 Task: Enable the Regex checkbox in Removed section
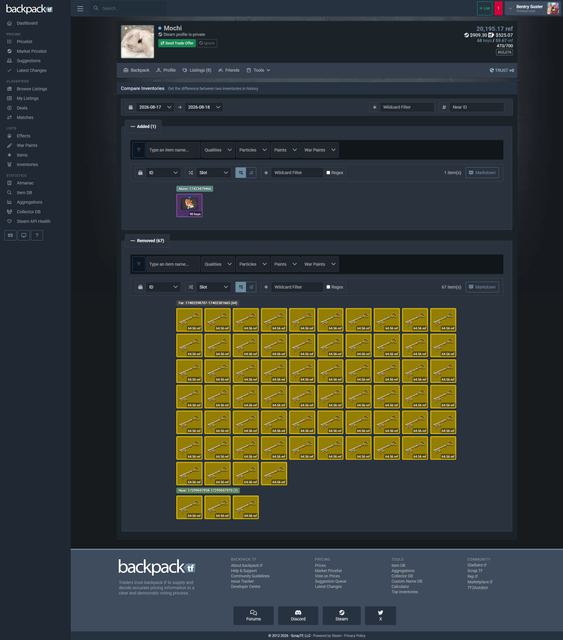click(x=328, y=287)
